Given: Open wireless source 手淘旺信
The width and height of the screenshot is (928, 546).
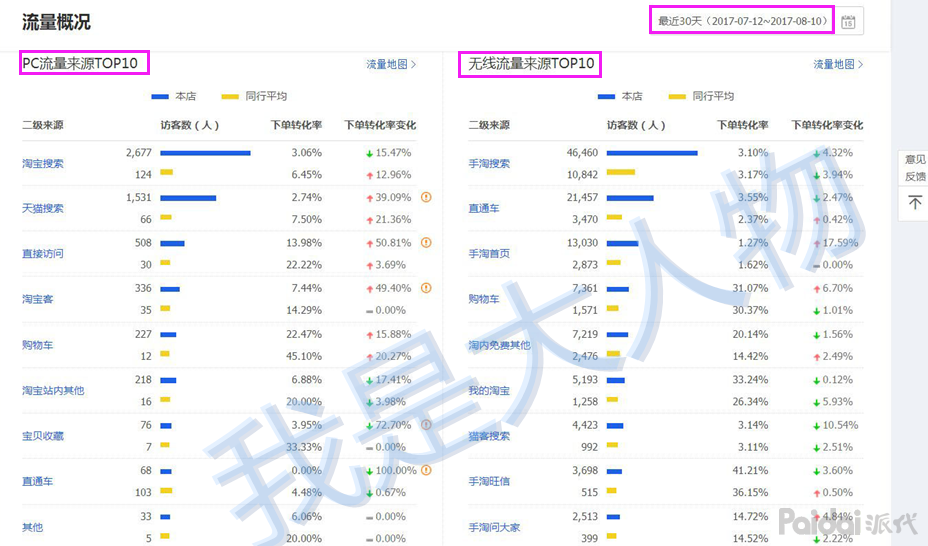Looking at the screenshot, I should click(489, 481).
